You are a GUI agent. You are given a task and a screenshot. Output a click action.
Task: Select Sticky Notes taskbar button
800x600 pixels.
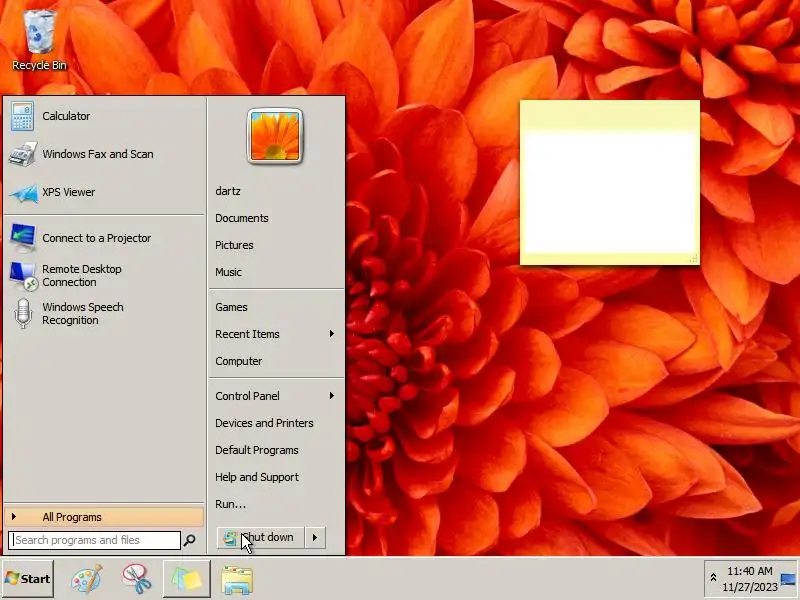click(x=187, y=579)
